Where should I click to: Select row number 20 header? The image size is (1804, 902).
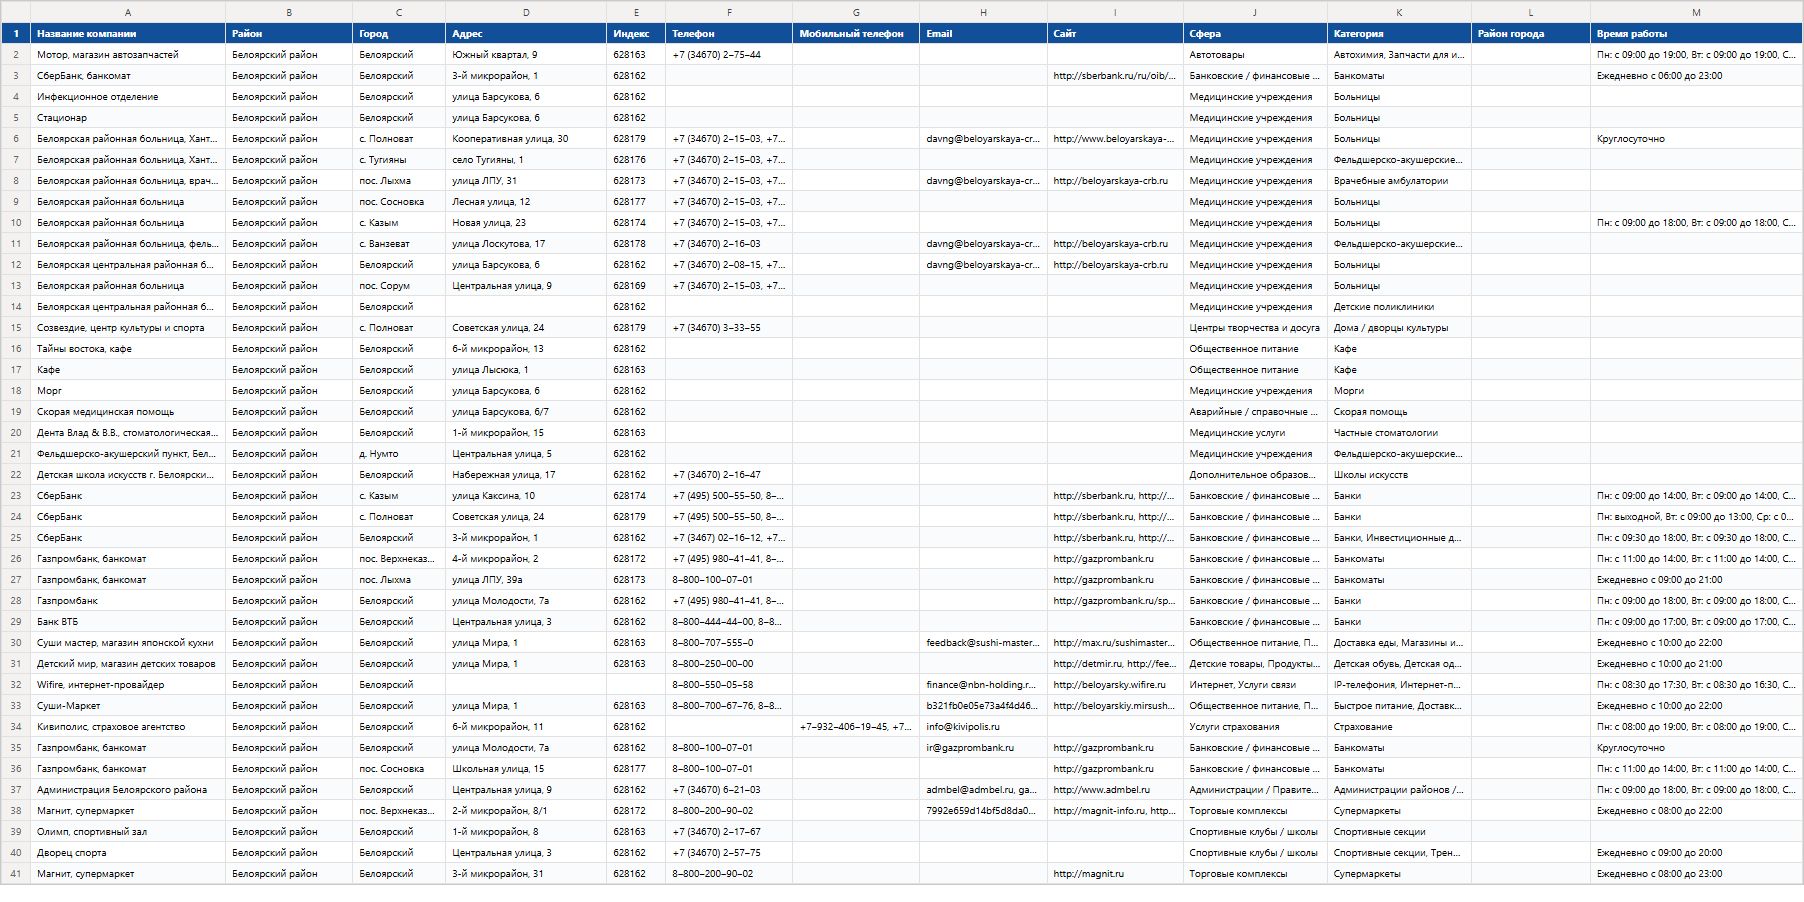[x=16, y=433]
